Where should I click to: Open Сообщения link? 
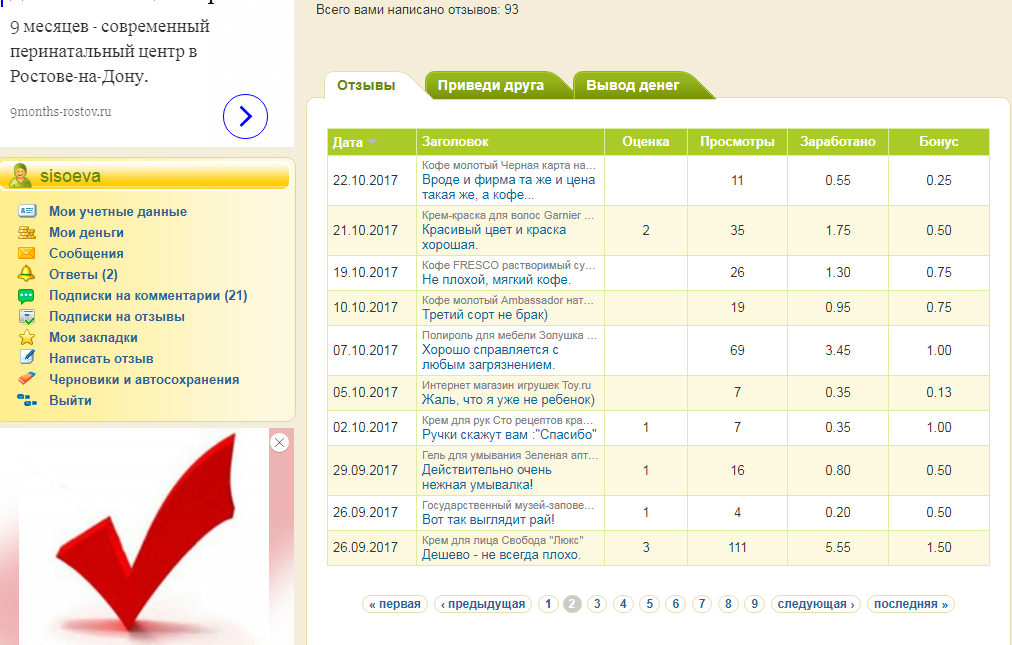pos(86,253)
